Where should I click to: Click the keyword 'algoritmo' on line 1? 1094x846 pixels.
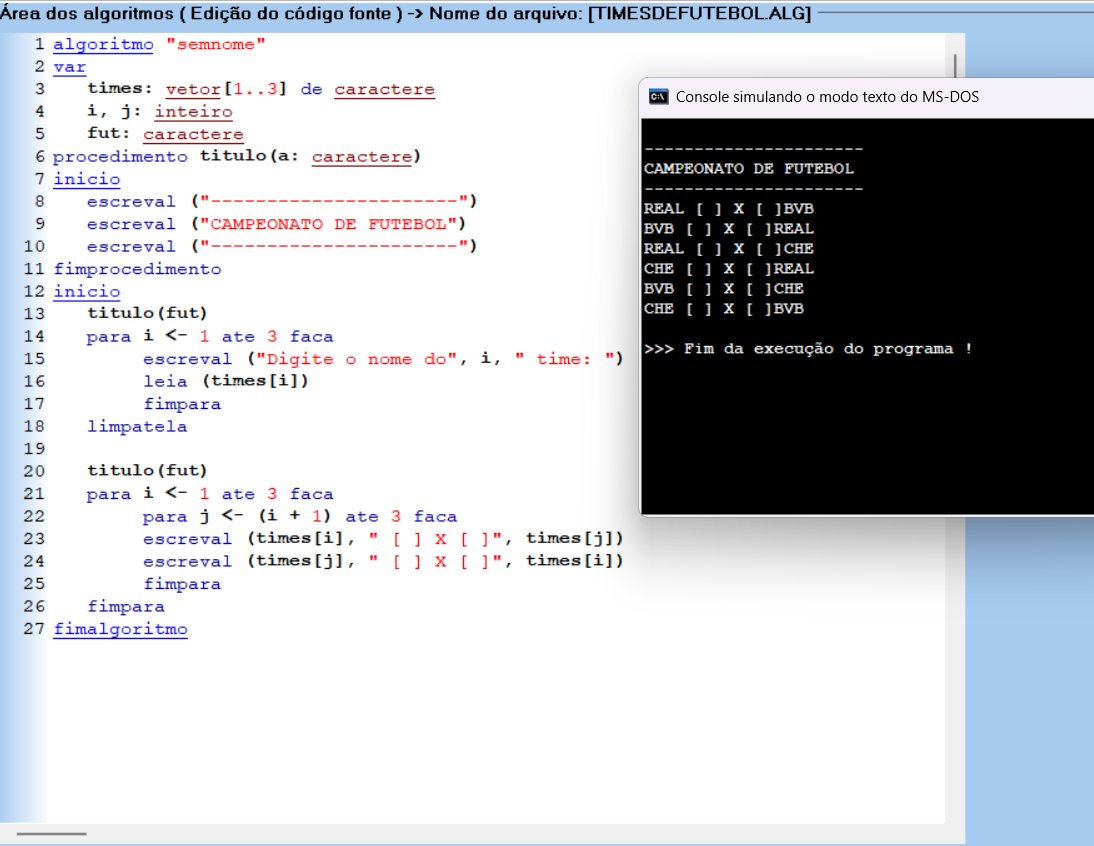point(103,45)
